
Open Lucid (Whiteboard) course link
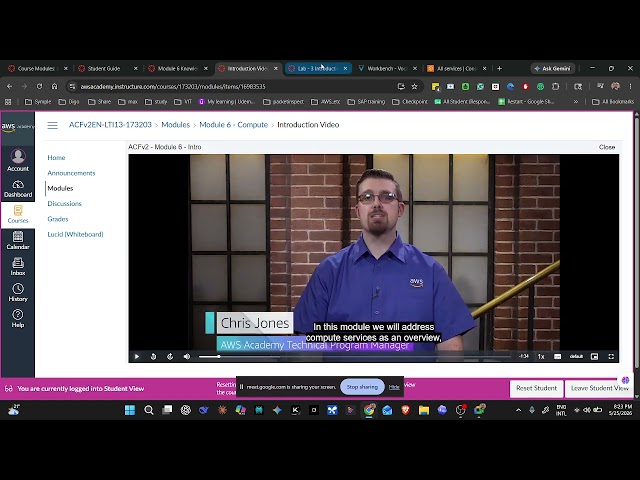point(75,234)
